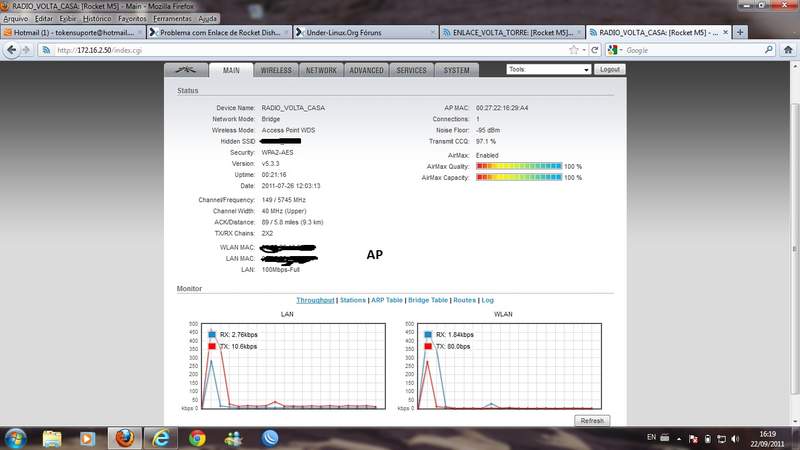This screenshot has width=800, height=450.
Task: Click the address bar URL field
Action: coord(306,50)
